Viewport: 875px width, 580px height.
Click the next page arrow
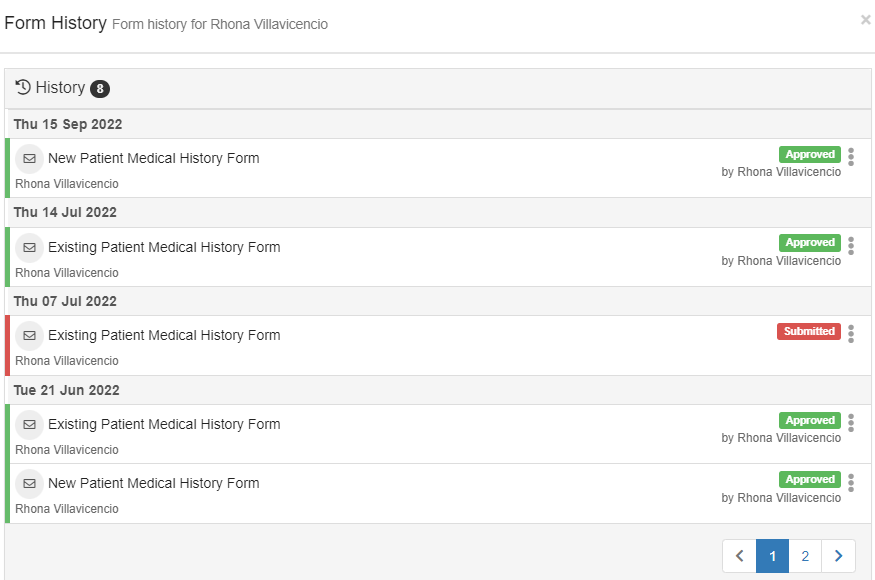point(838,555)
